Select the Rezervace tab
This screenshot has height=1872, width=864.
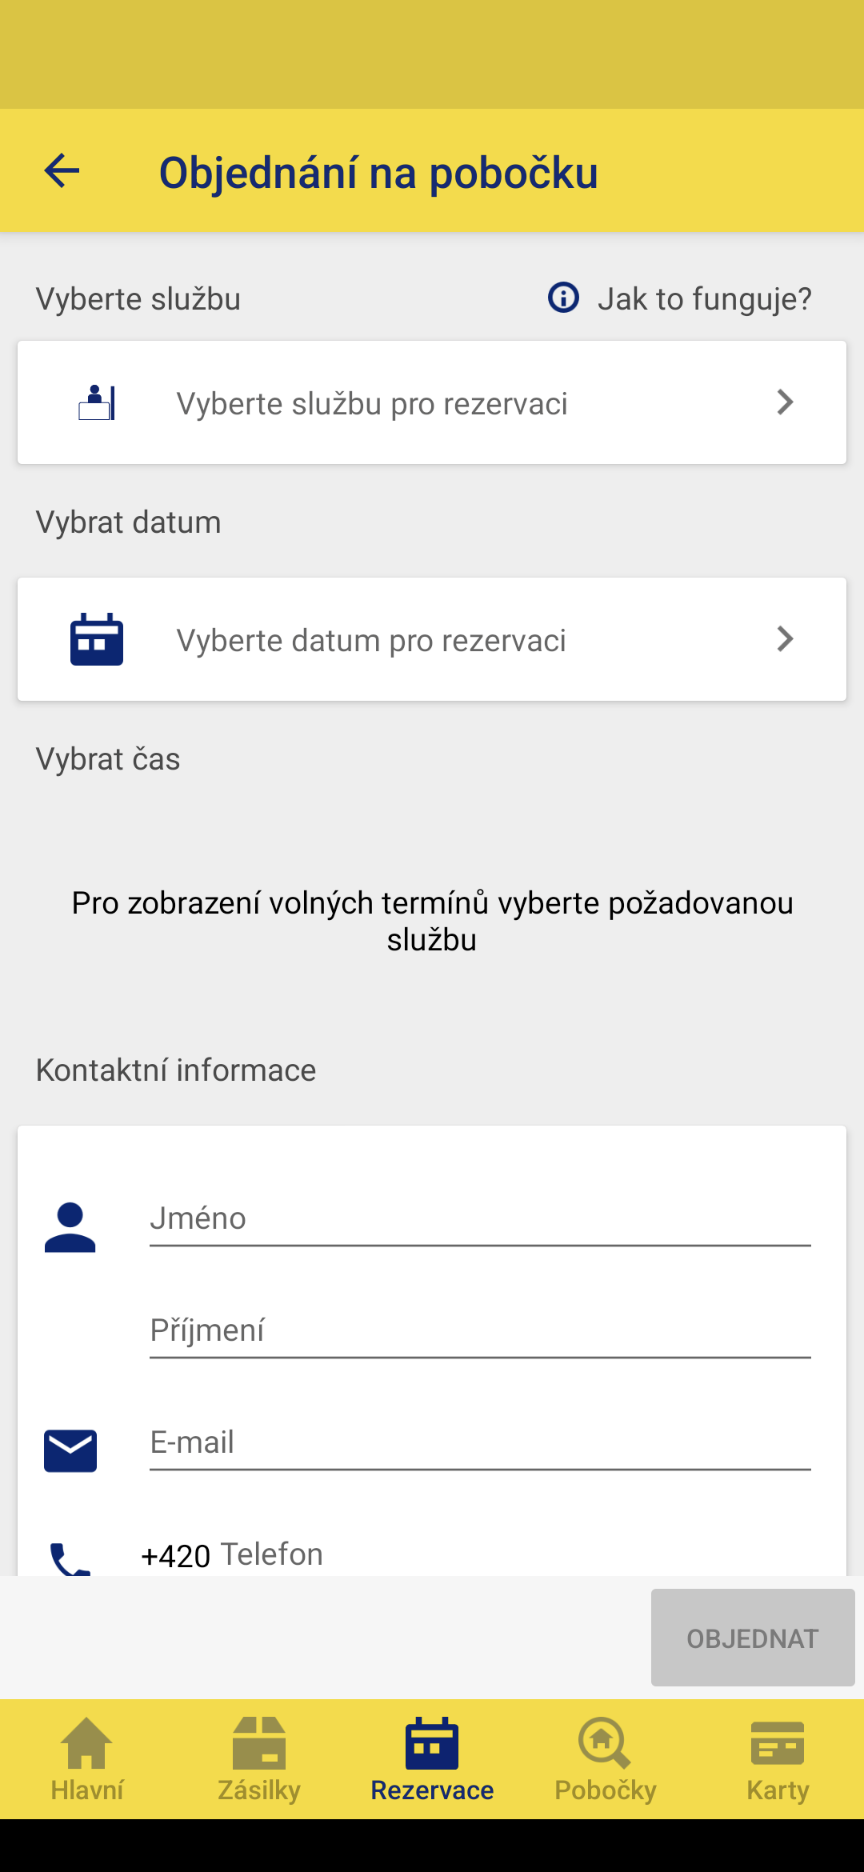point(432,1760)
